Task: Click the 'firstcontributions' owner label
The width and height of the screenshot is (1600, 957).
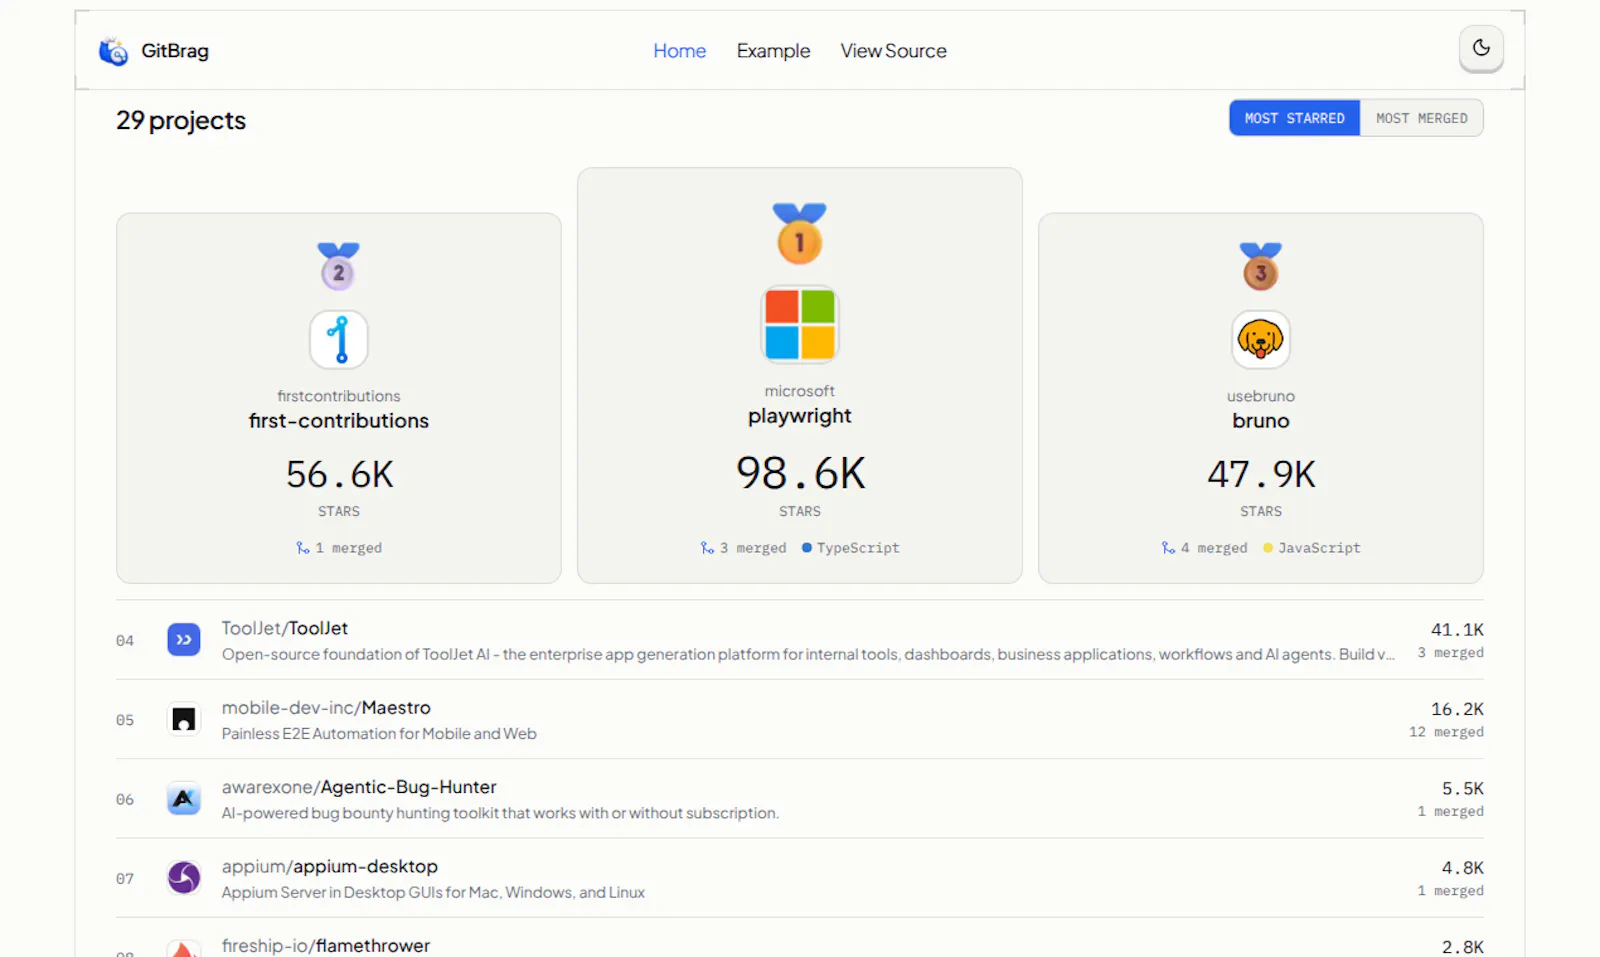Action: tap(338, 396)
